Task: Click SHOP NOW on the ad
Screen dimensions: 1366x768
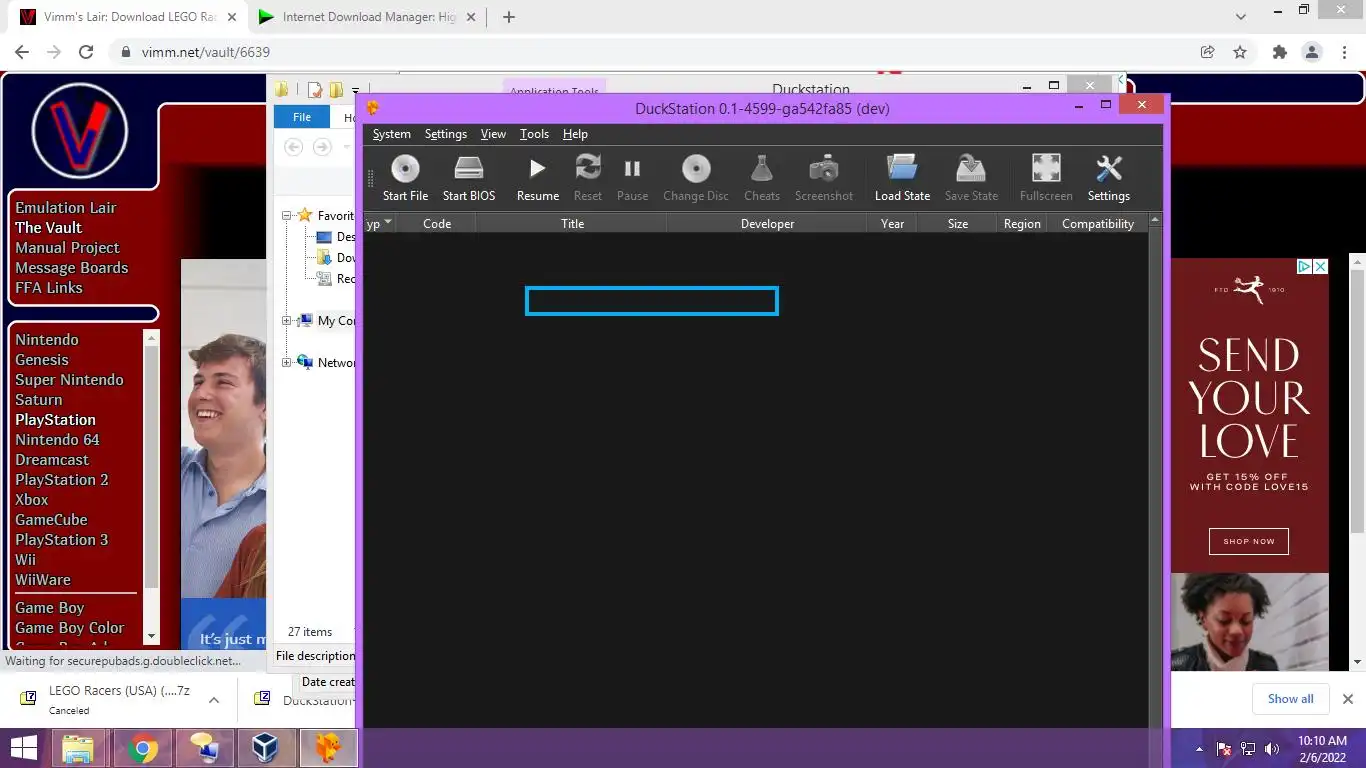Action: pos(1249,541)
